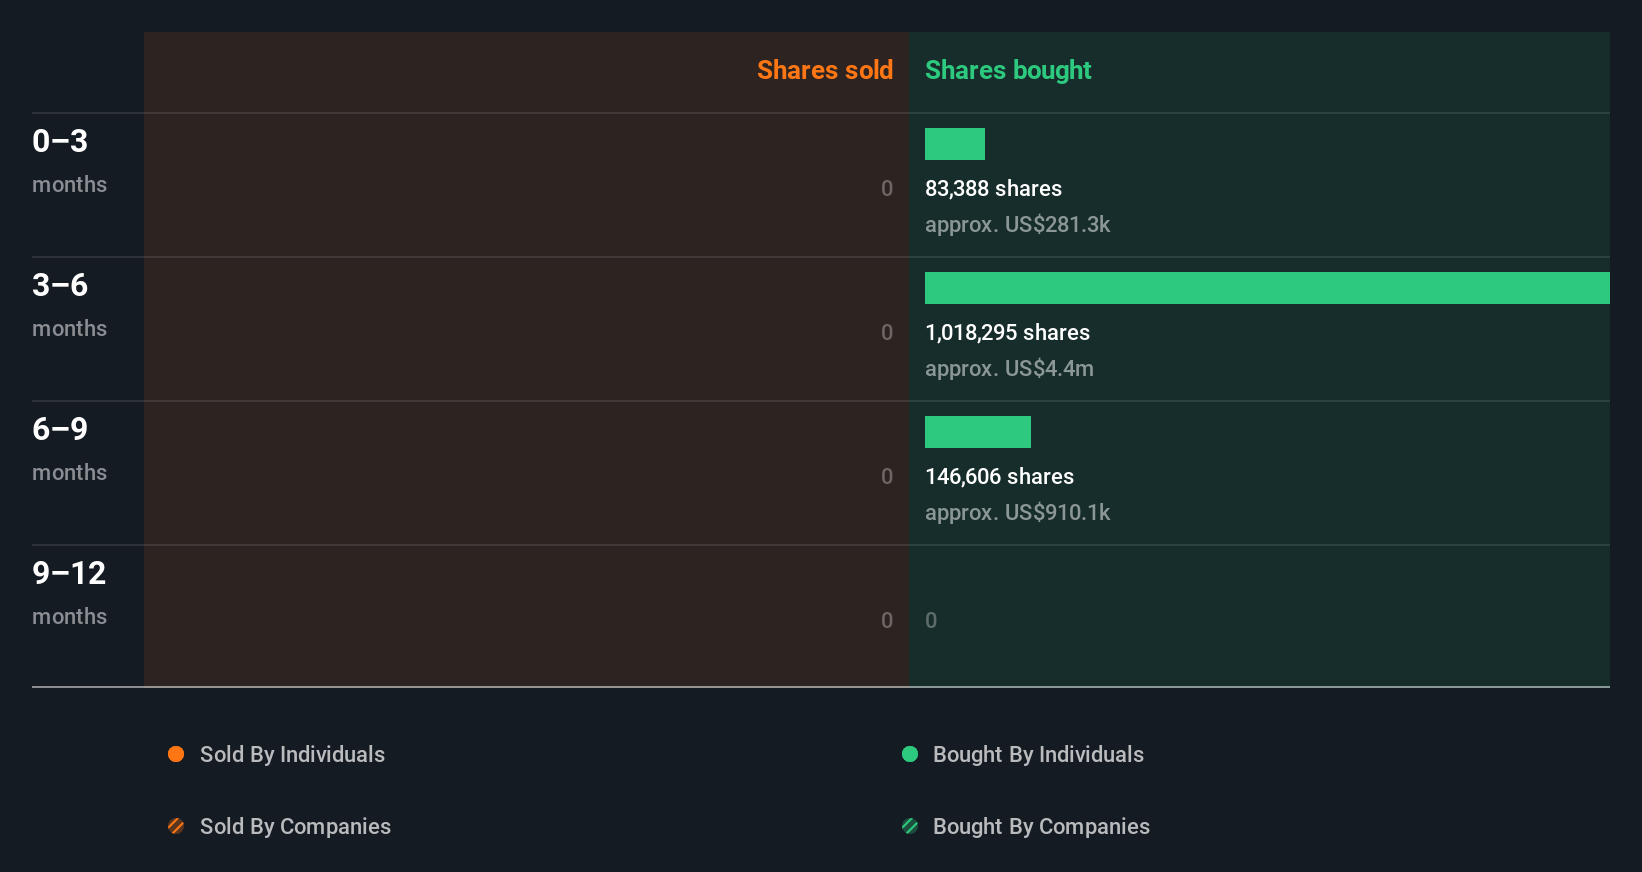
Task: Click the shares sold zero in 0–3 months row
Action: [x=887, y=188]
